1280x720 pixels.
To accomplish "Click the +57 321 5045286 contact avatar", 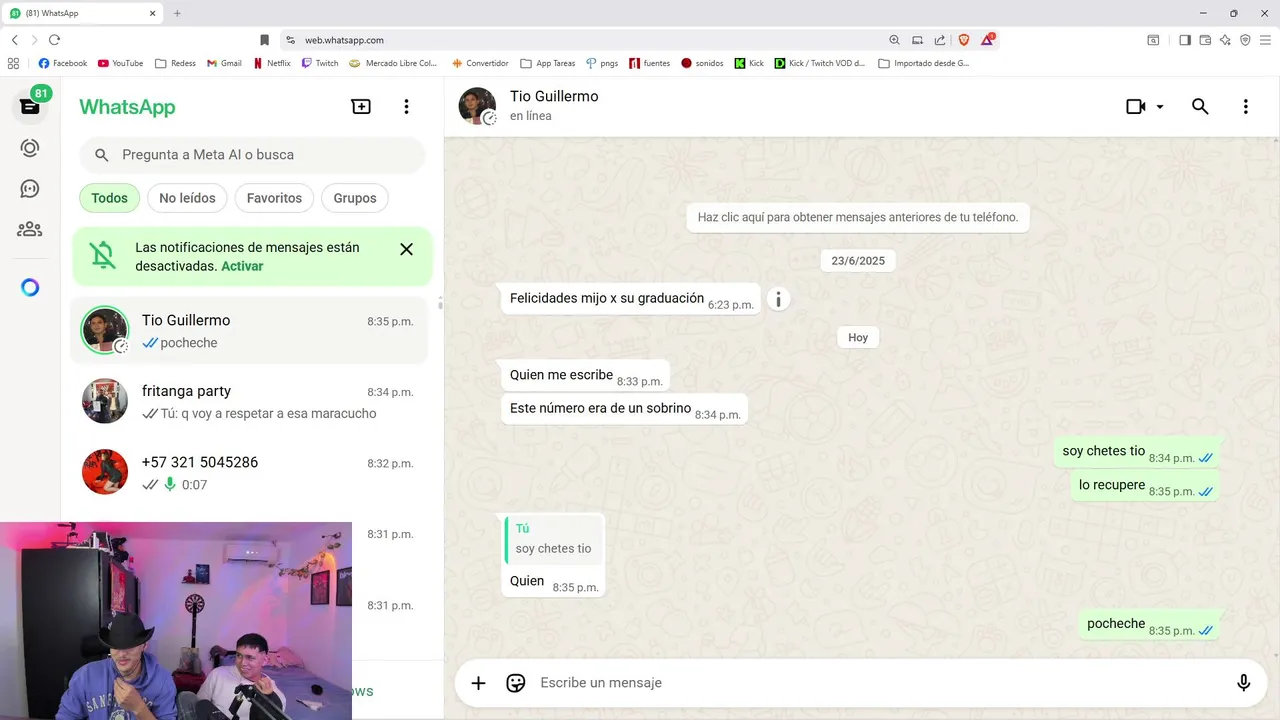I will pyautogui.click(x=105, y=472).
